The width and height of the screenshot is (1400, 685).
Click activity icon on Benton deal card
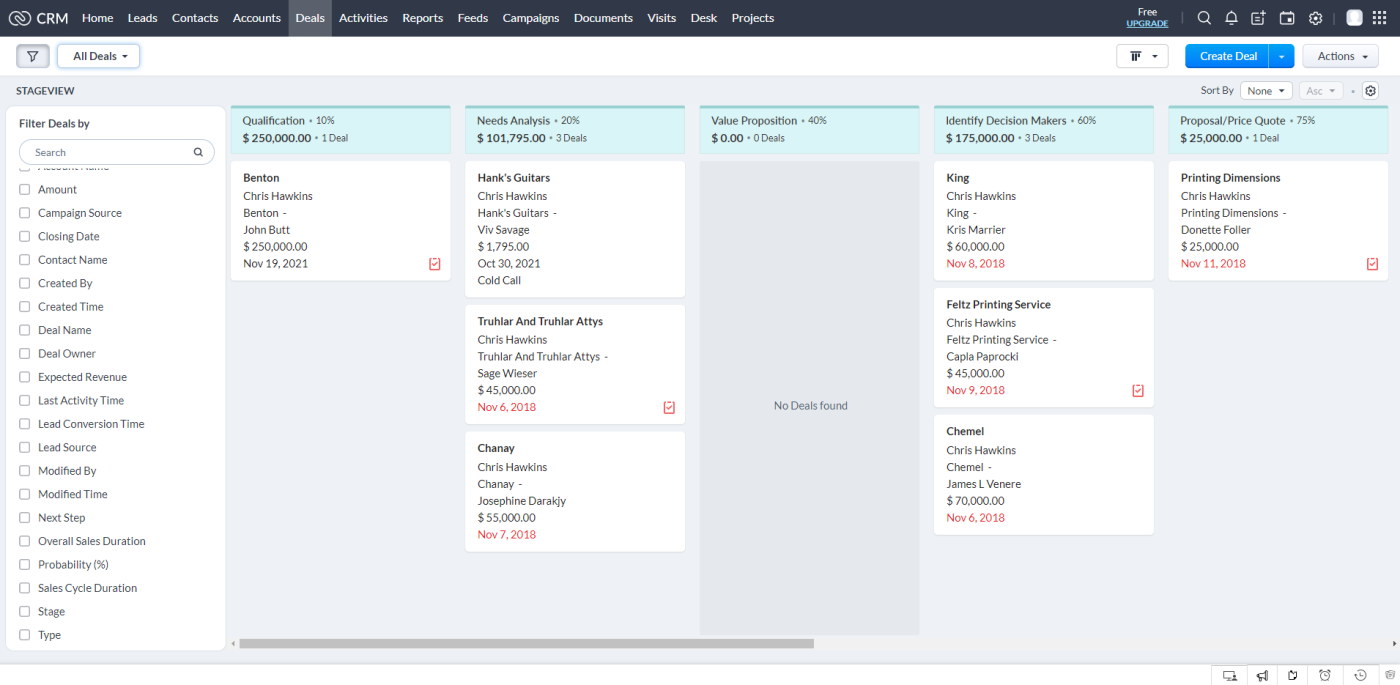(x=435, y=264)
